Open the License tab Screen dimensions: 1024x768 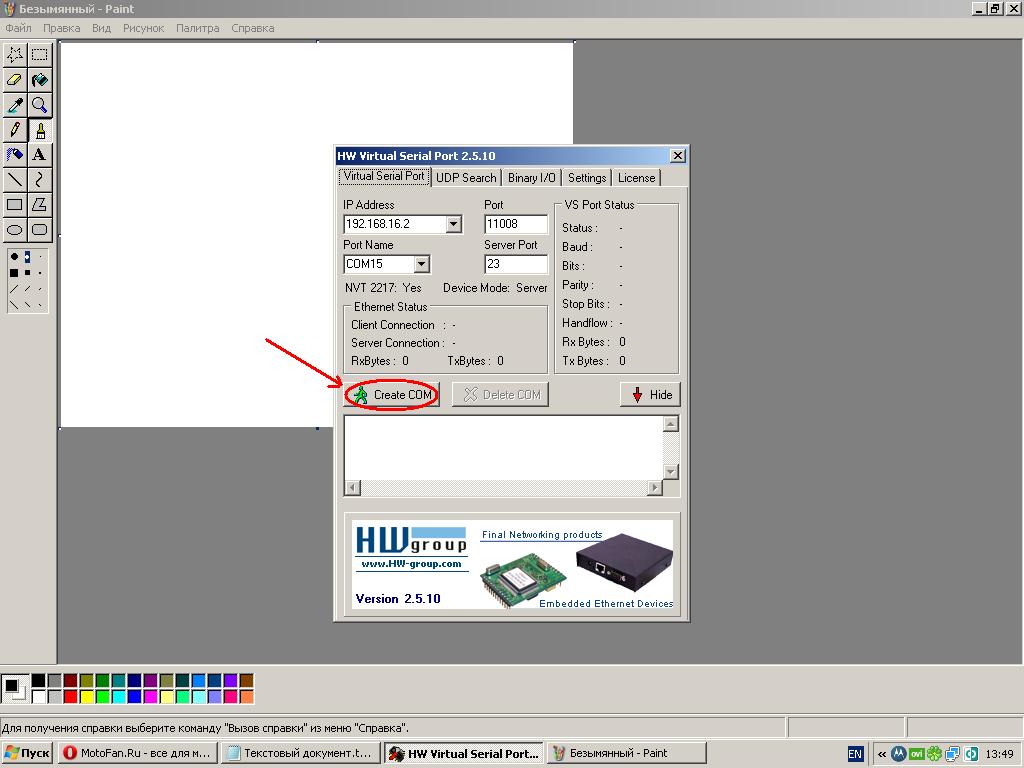[637, 178]
